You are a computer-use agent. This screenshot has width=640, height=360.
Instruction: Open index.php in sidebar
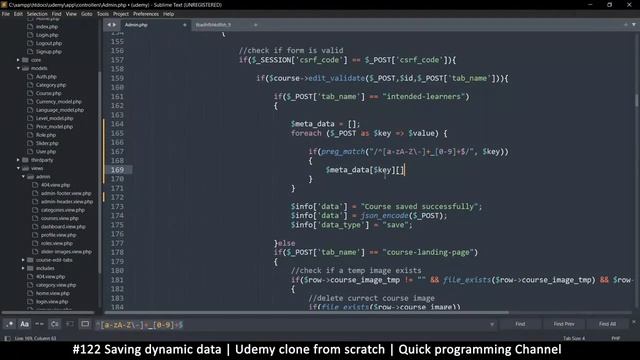click(x=47, y=27)
